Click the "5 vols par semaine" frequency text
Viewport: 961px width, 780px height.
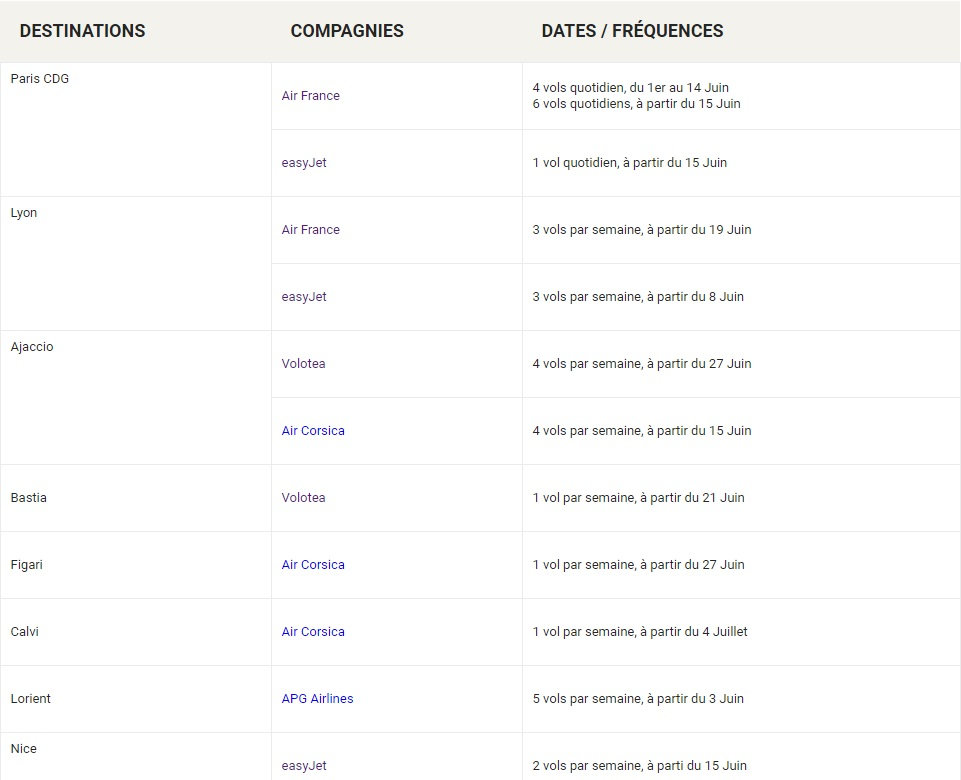click(586, 699)
